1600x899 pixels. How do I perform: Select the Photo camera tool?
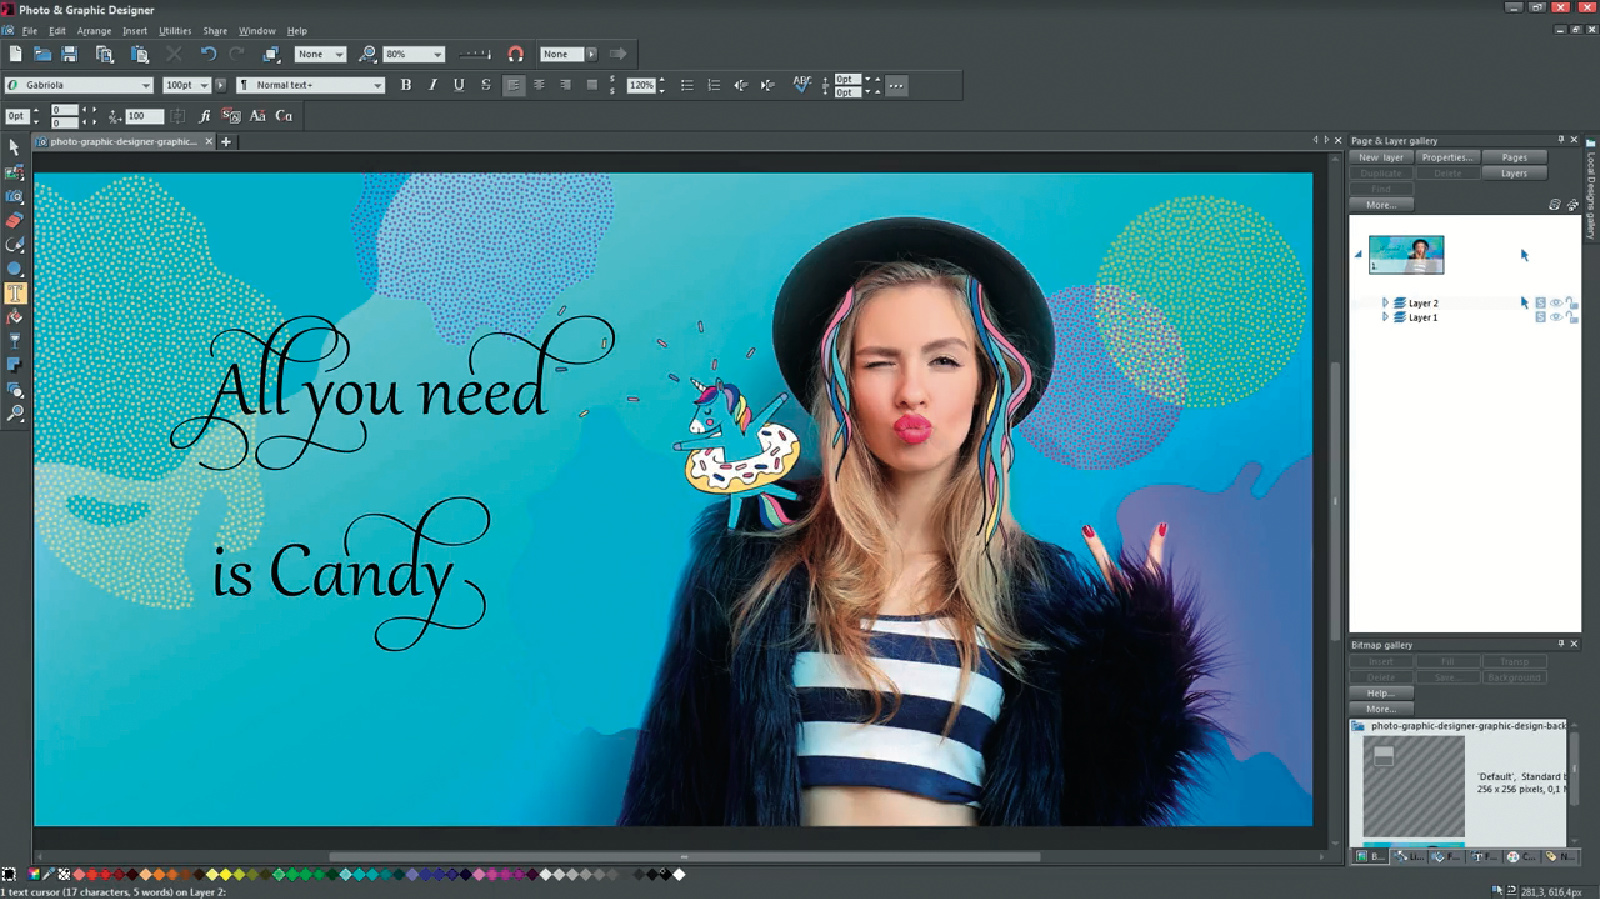[x=14, y=196]
